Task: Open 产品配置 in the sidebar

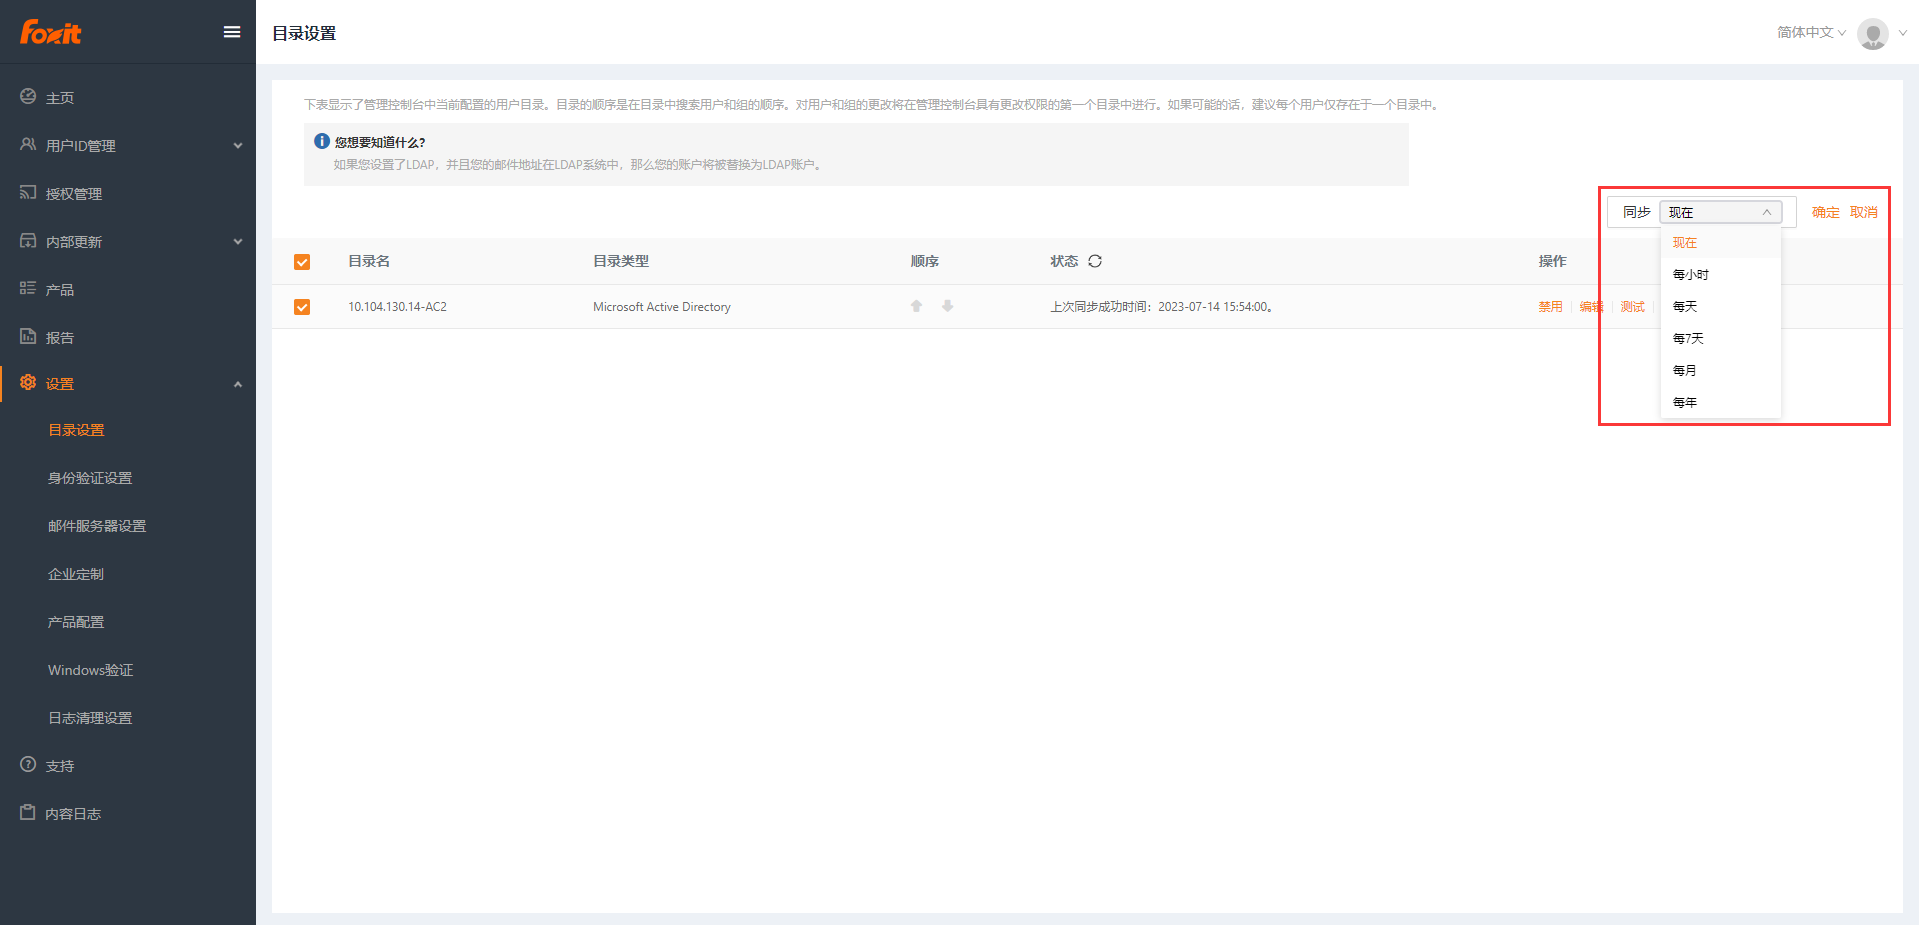Action: tap(76, 622)
